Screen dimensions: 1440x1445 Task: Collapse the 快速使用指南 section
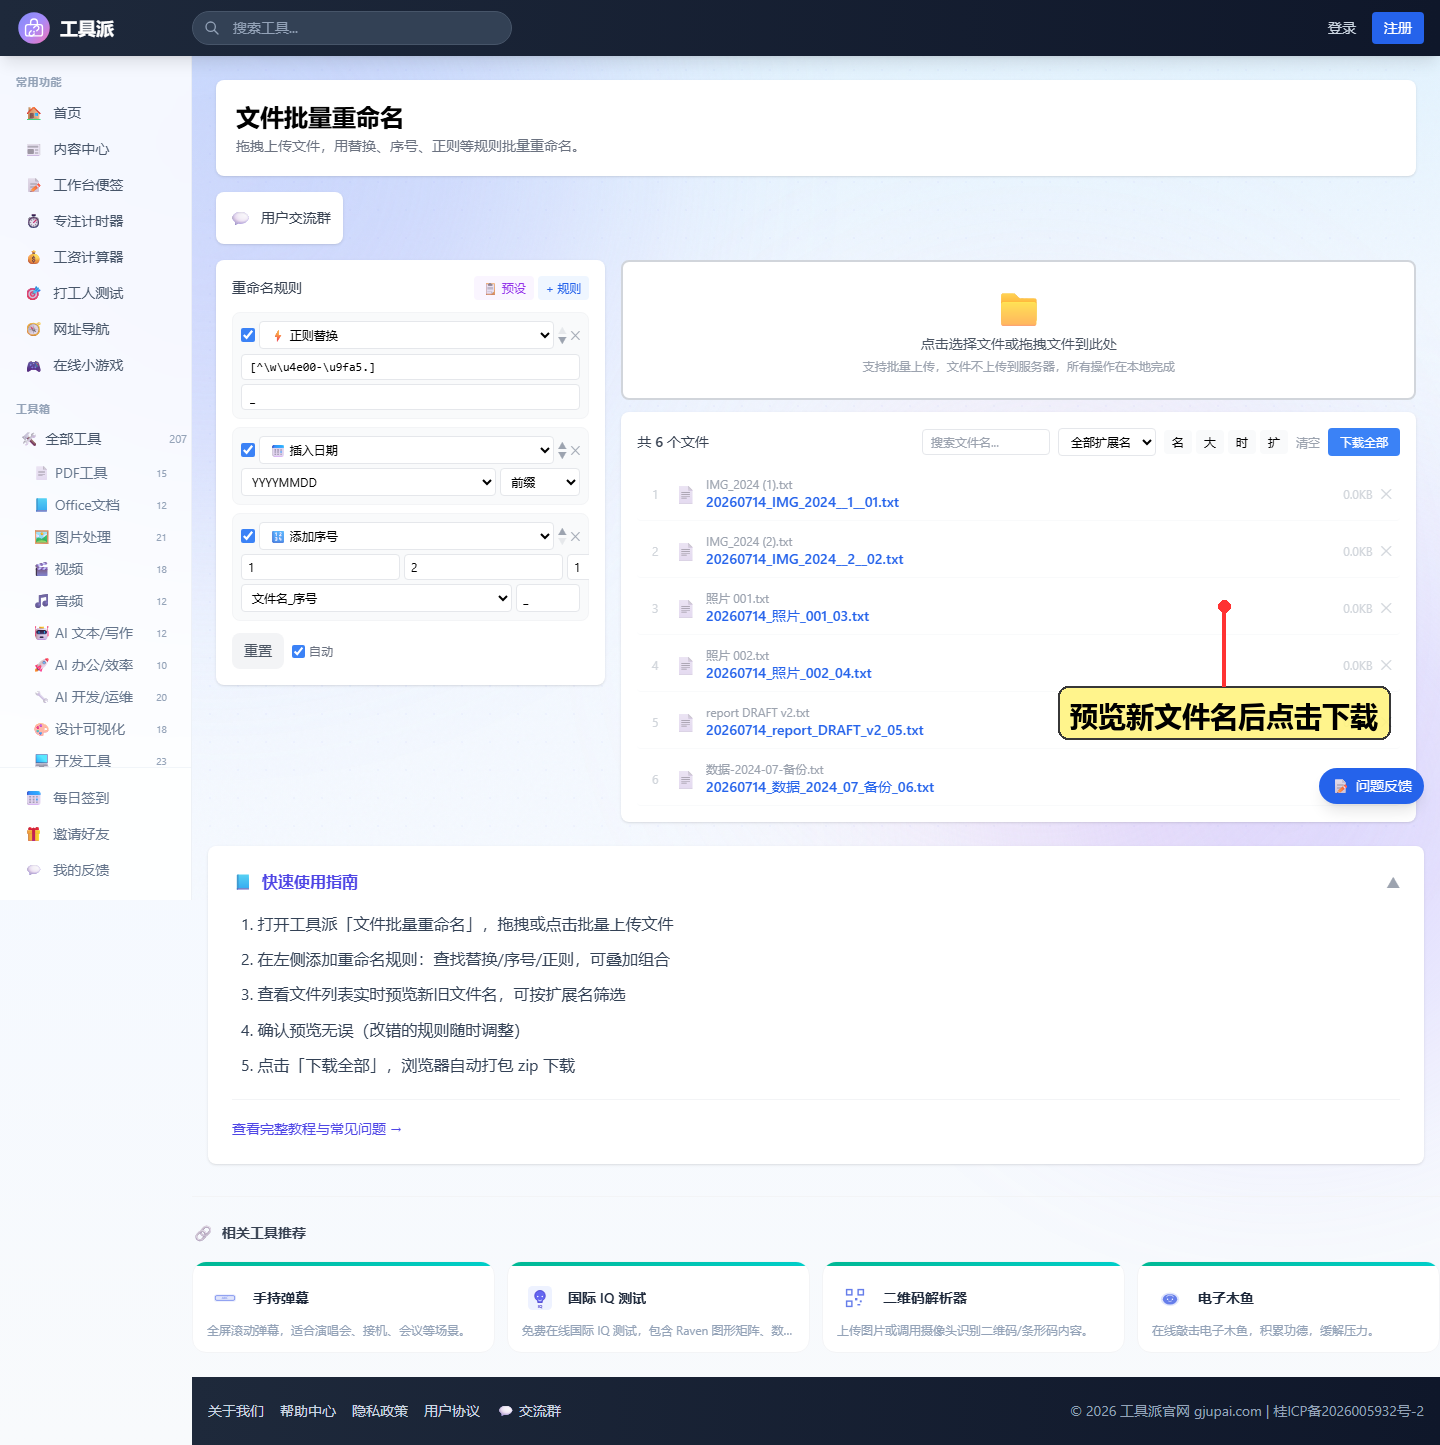click(x=1393, y=882)
